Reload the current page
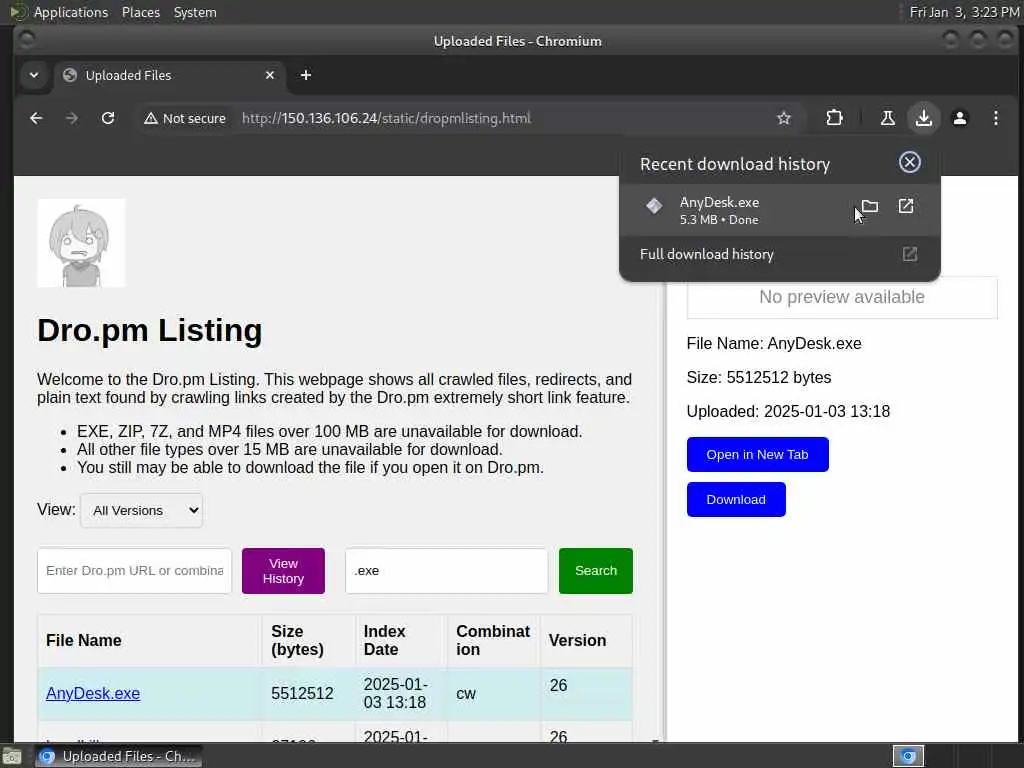This screenshot has height=768, width=1024. 108,118
